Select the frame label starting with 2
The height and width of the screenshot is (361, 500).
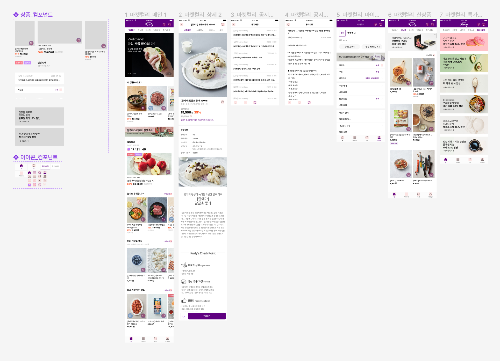point(200,15)
